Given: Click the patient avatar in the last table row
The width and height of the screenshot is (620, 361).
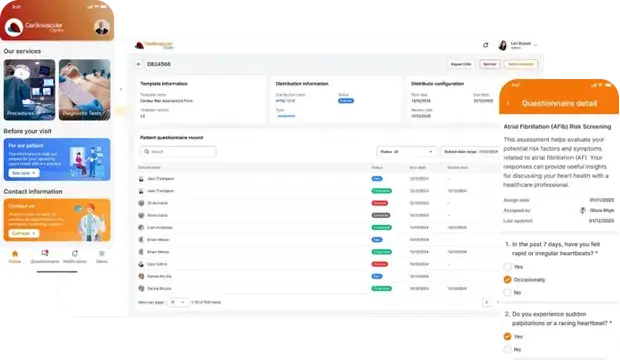Looking at the screenshot, I should (x=141, y=289).
